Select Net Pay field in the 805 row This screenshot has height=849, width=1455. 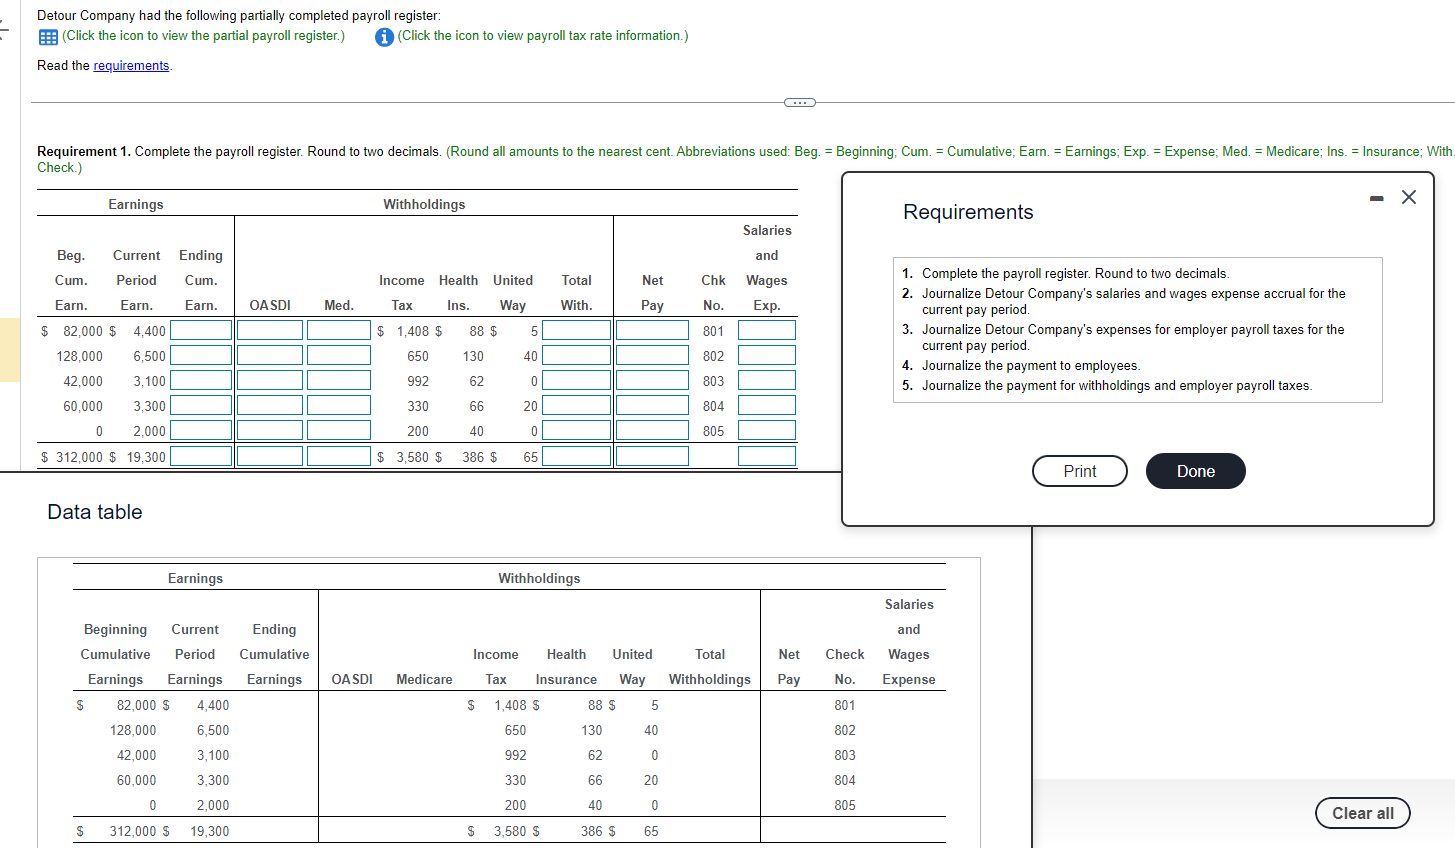pyautogui.click(x=652, y=430)
